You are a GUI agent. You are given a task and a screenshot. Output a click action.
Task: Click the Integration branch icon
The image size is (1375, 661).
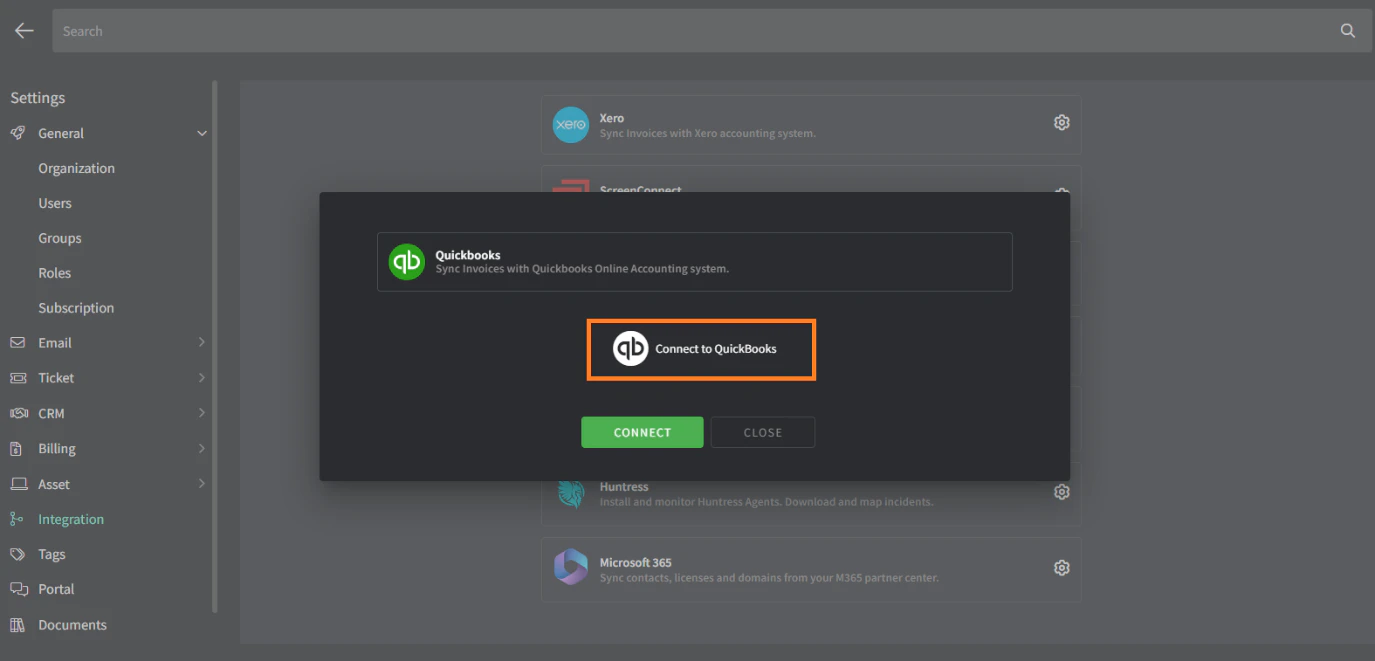click(x=16, y=519)
